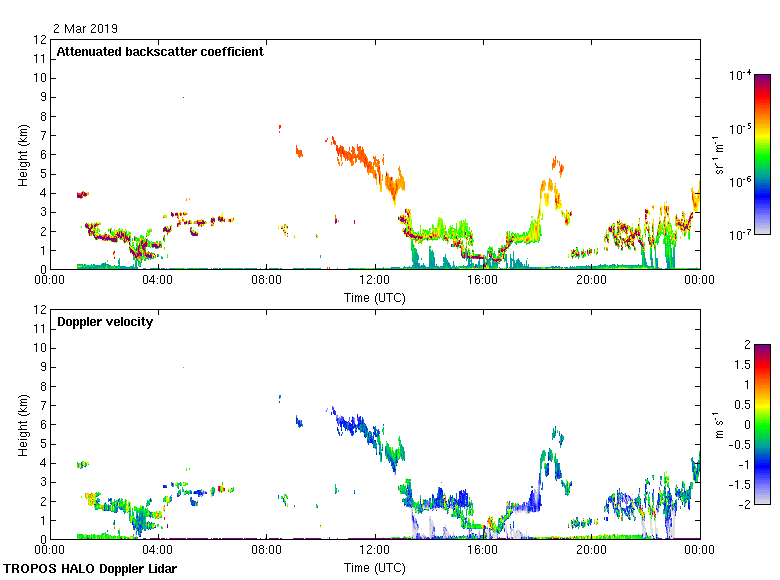780x580 pixels.
Task: Click the 12:00 tick under the backscatter plot
Action: tap(375, 281)
